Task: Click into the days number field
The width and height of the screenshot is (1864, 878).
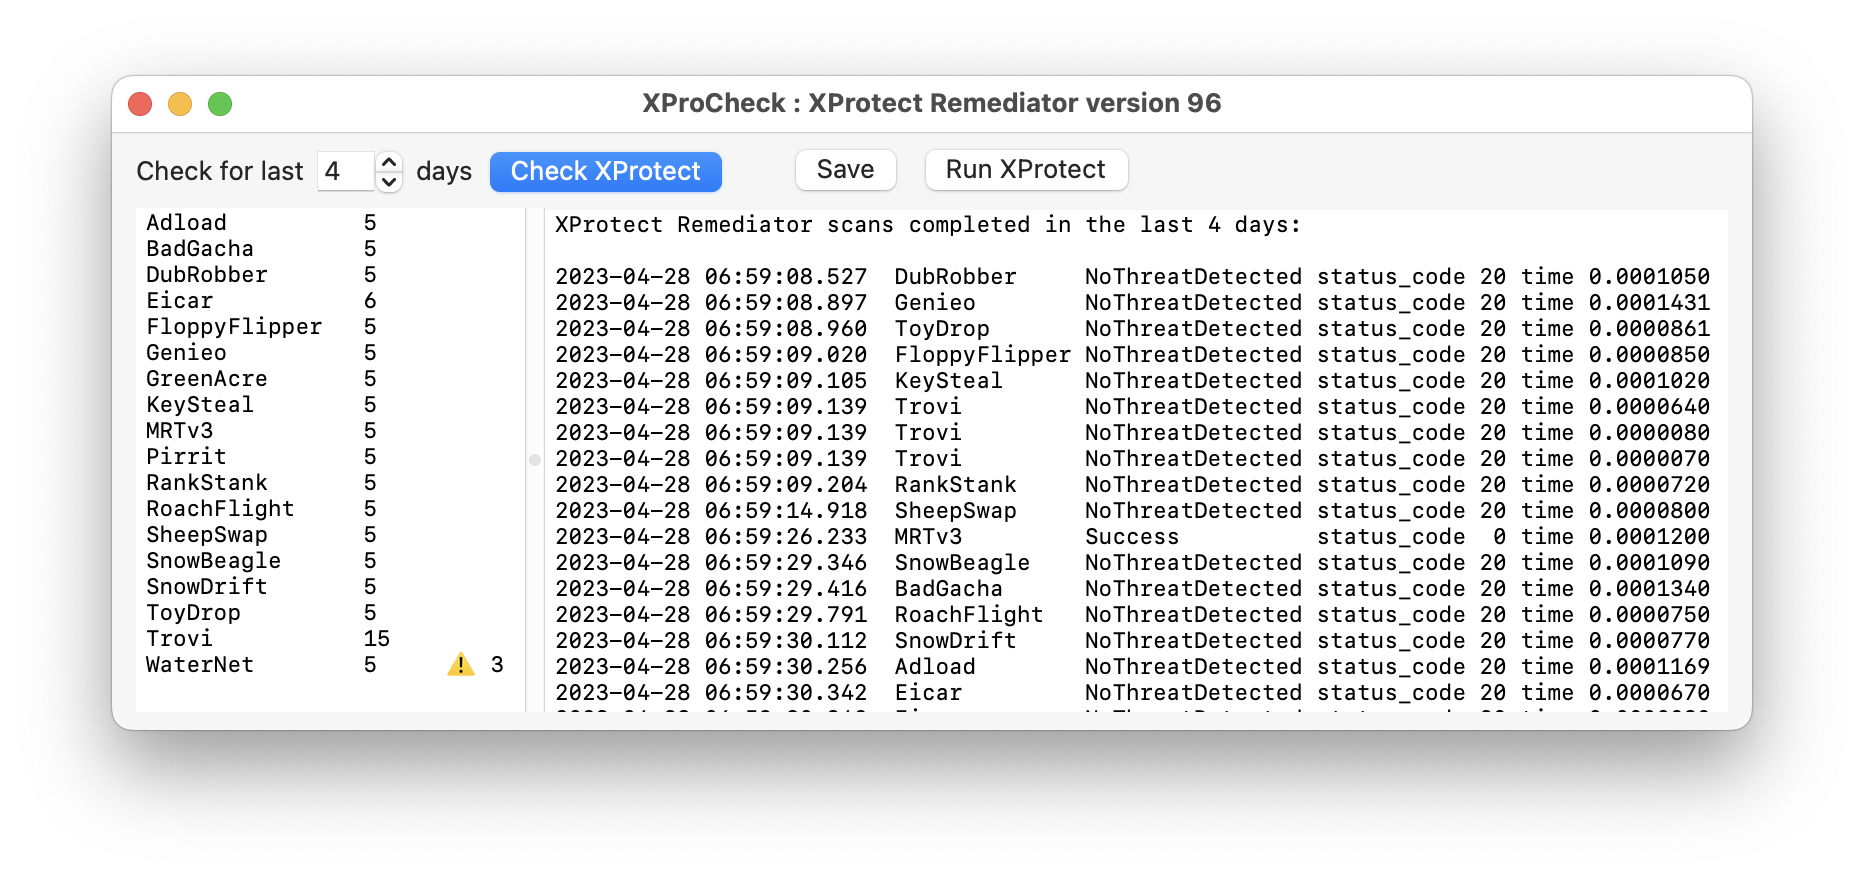Action: pyautogui.click(x=345, y=171)
